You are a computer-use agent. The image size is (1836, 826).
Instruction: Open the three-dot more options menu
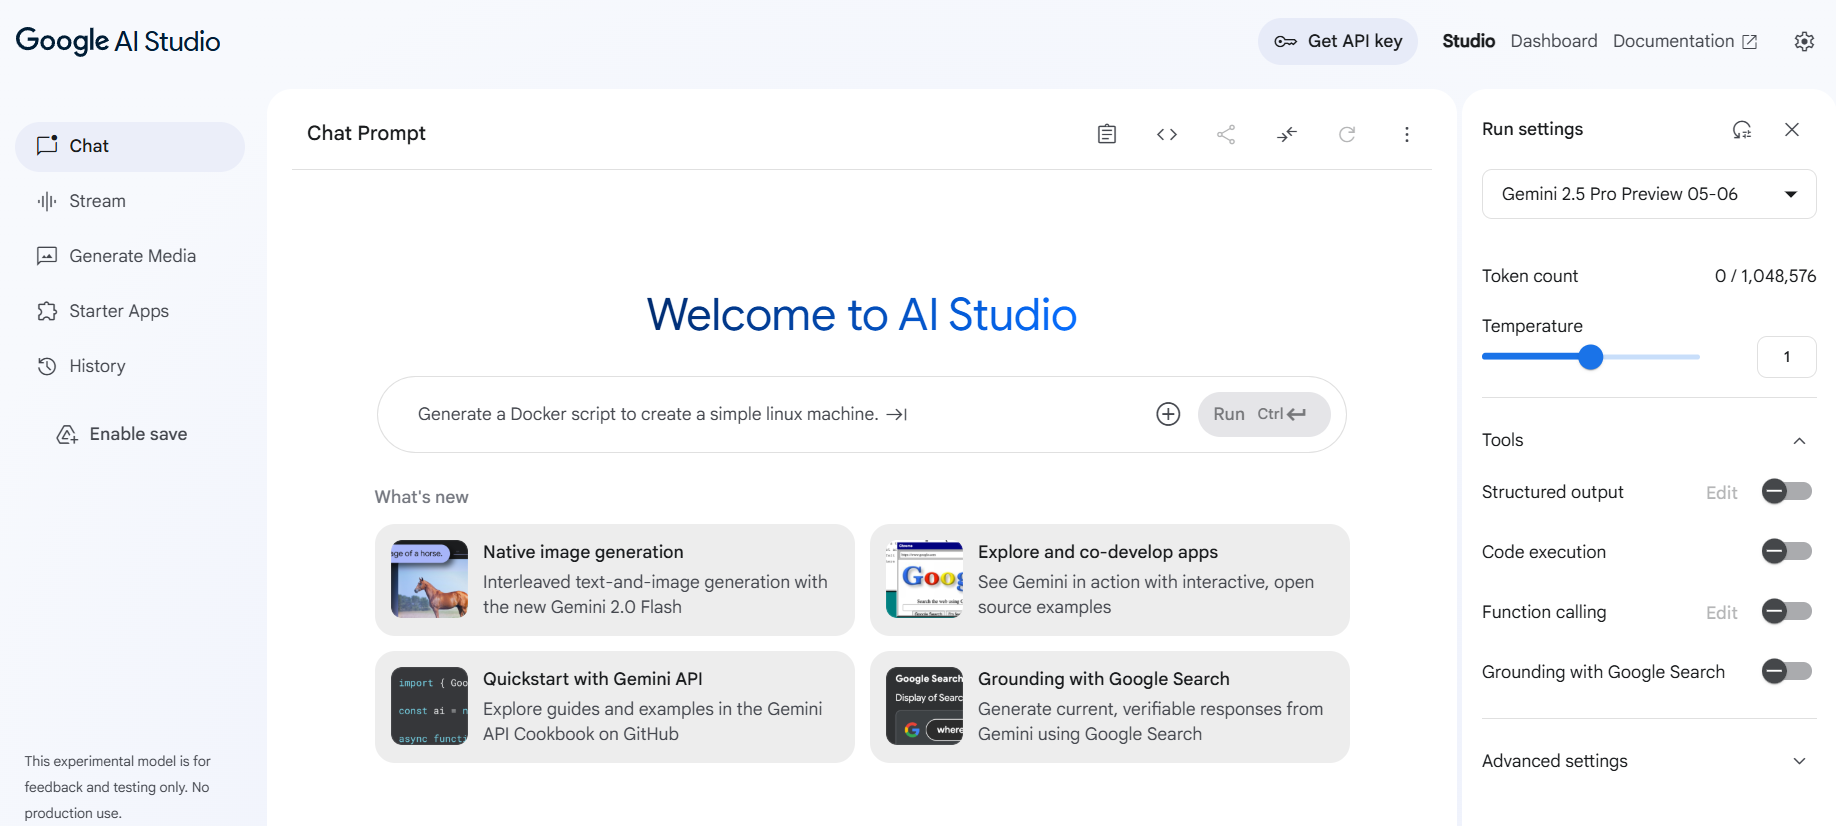(1406, 134)
